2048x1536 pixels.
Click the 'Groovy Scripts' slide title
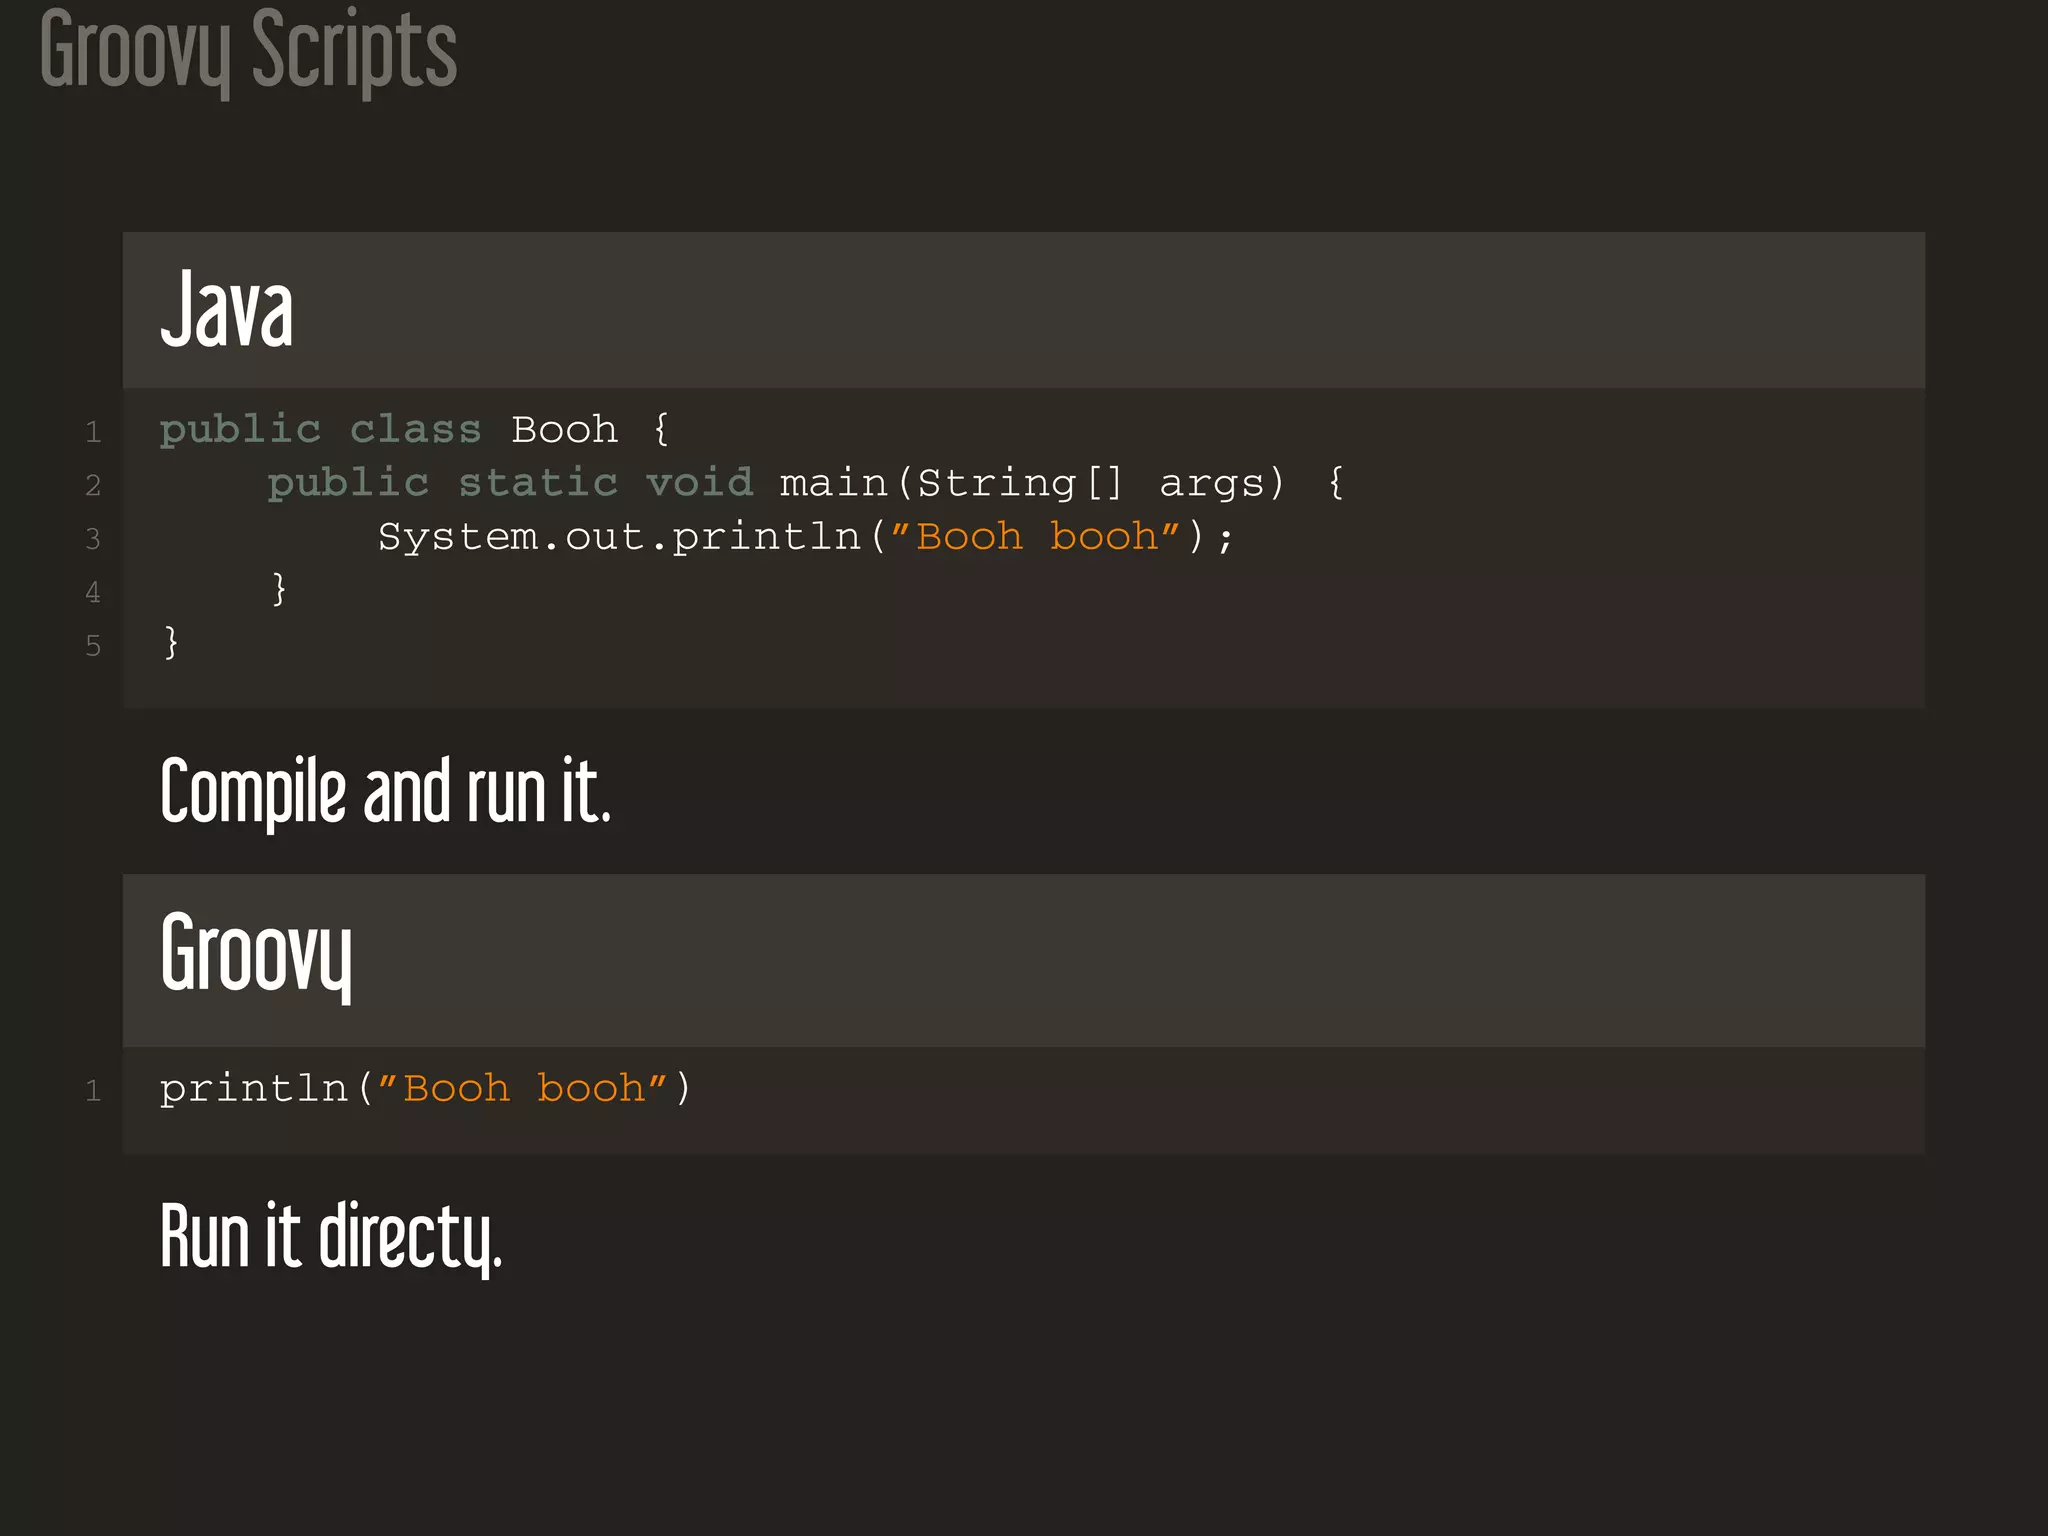pos(248,52)
